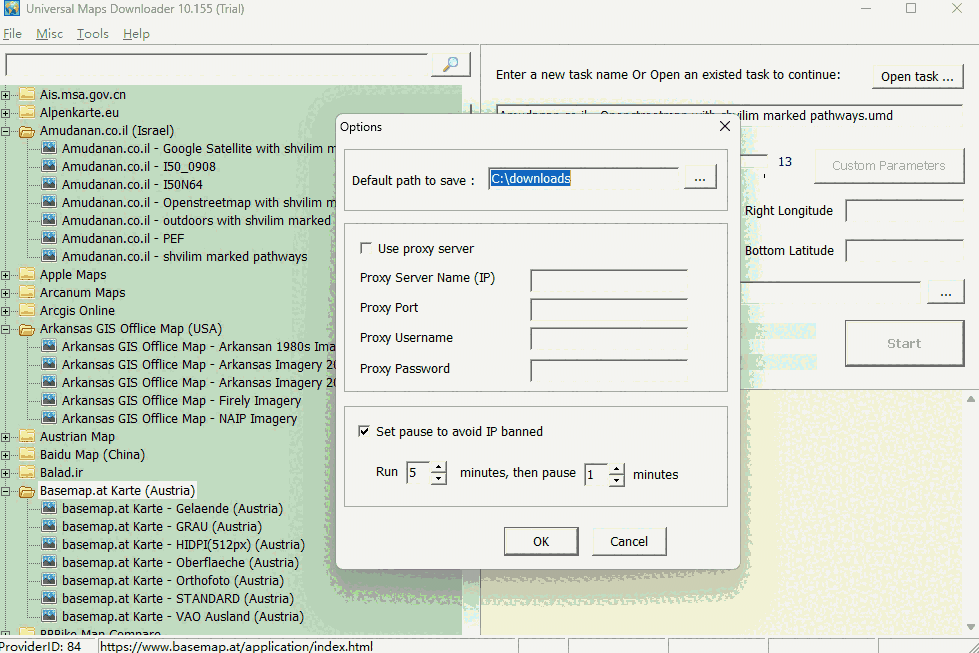Click the Universal Maps Downloader title bar icon
979x653 pixels.
[14, 9]
